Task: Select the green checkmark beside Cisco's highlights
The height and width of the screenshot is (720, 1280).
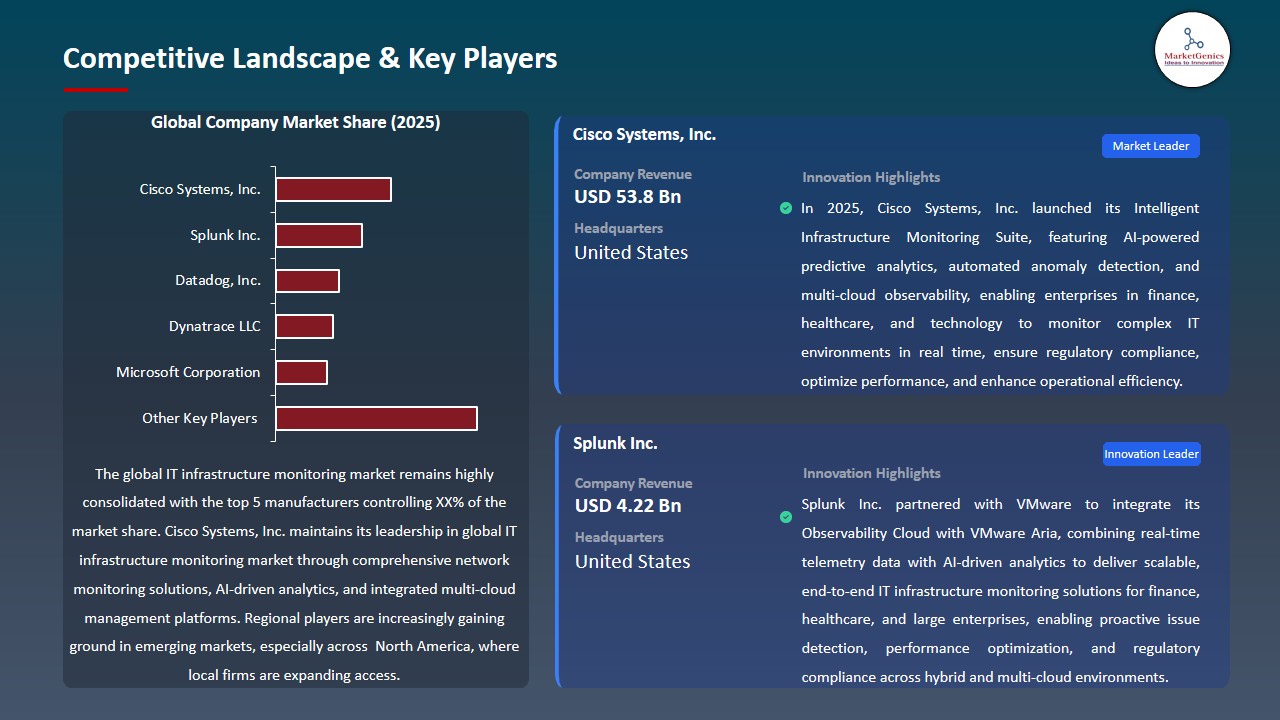Action: pos(786,208)
